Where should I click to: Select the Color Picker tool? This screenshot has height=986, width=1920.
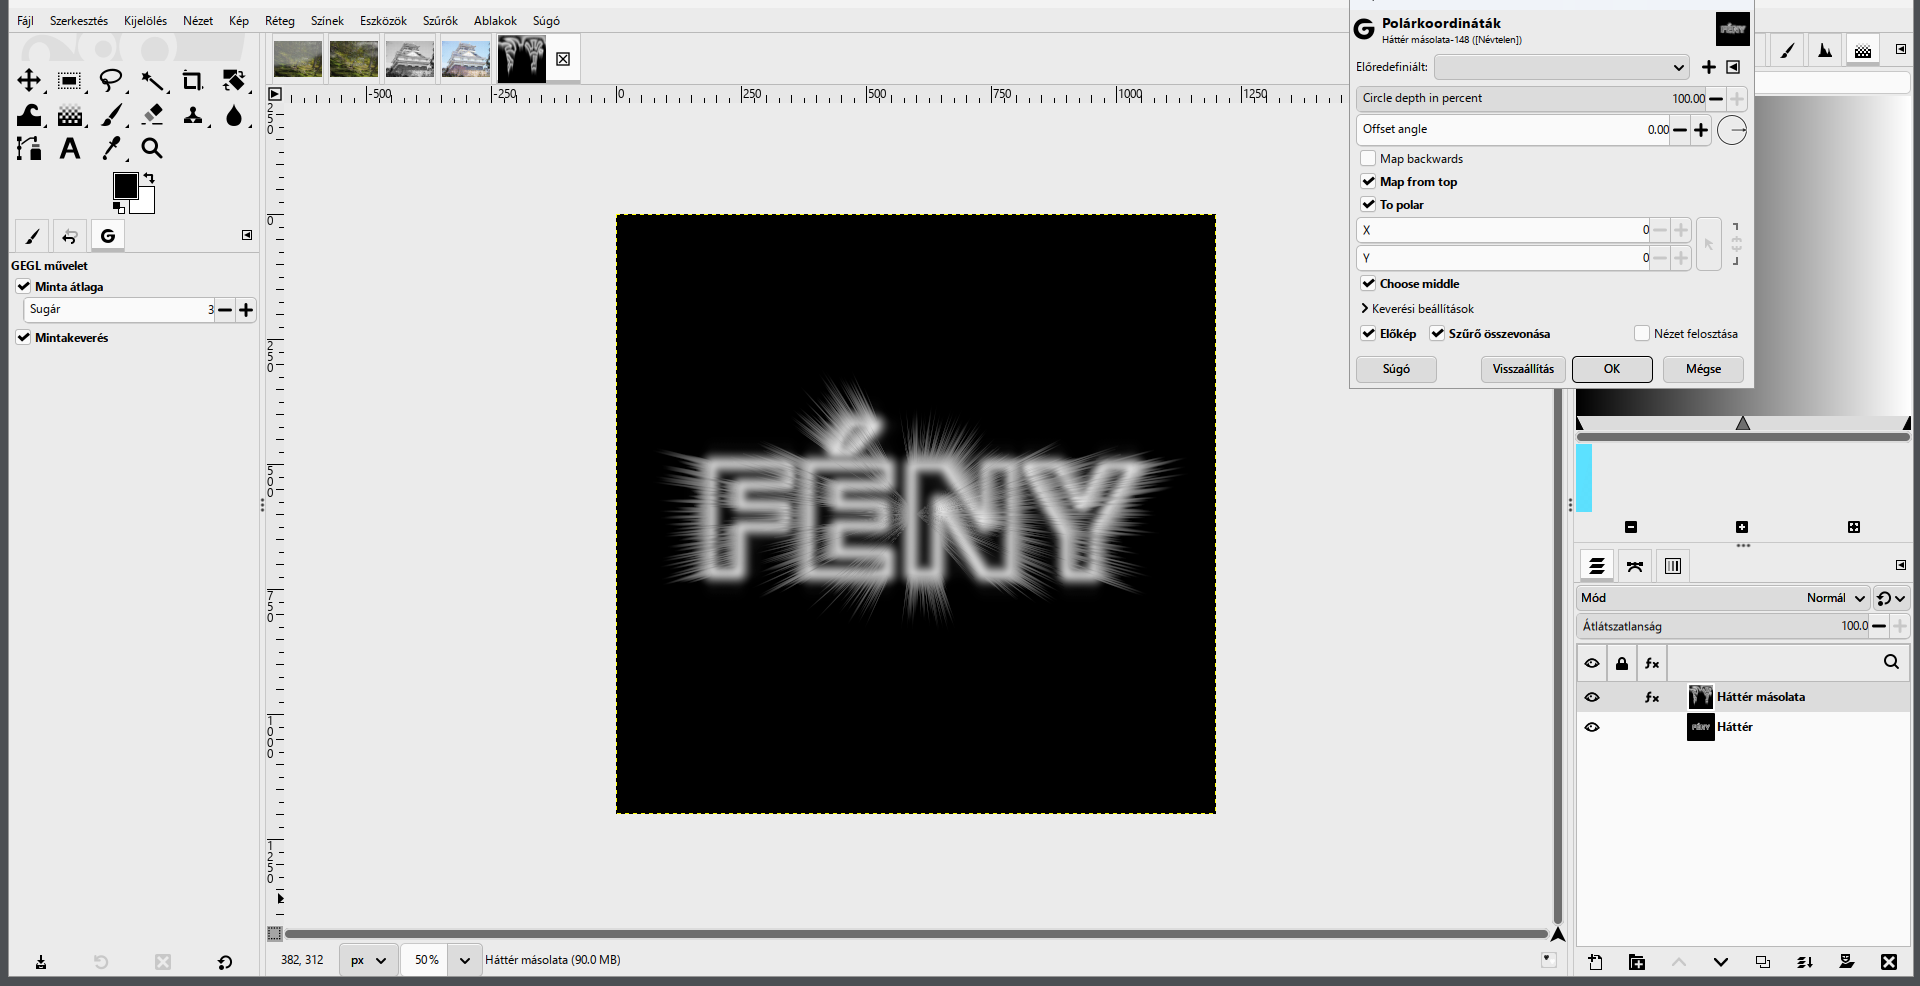pos(111,149)
